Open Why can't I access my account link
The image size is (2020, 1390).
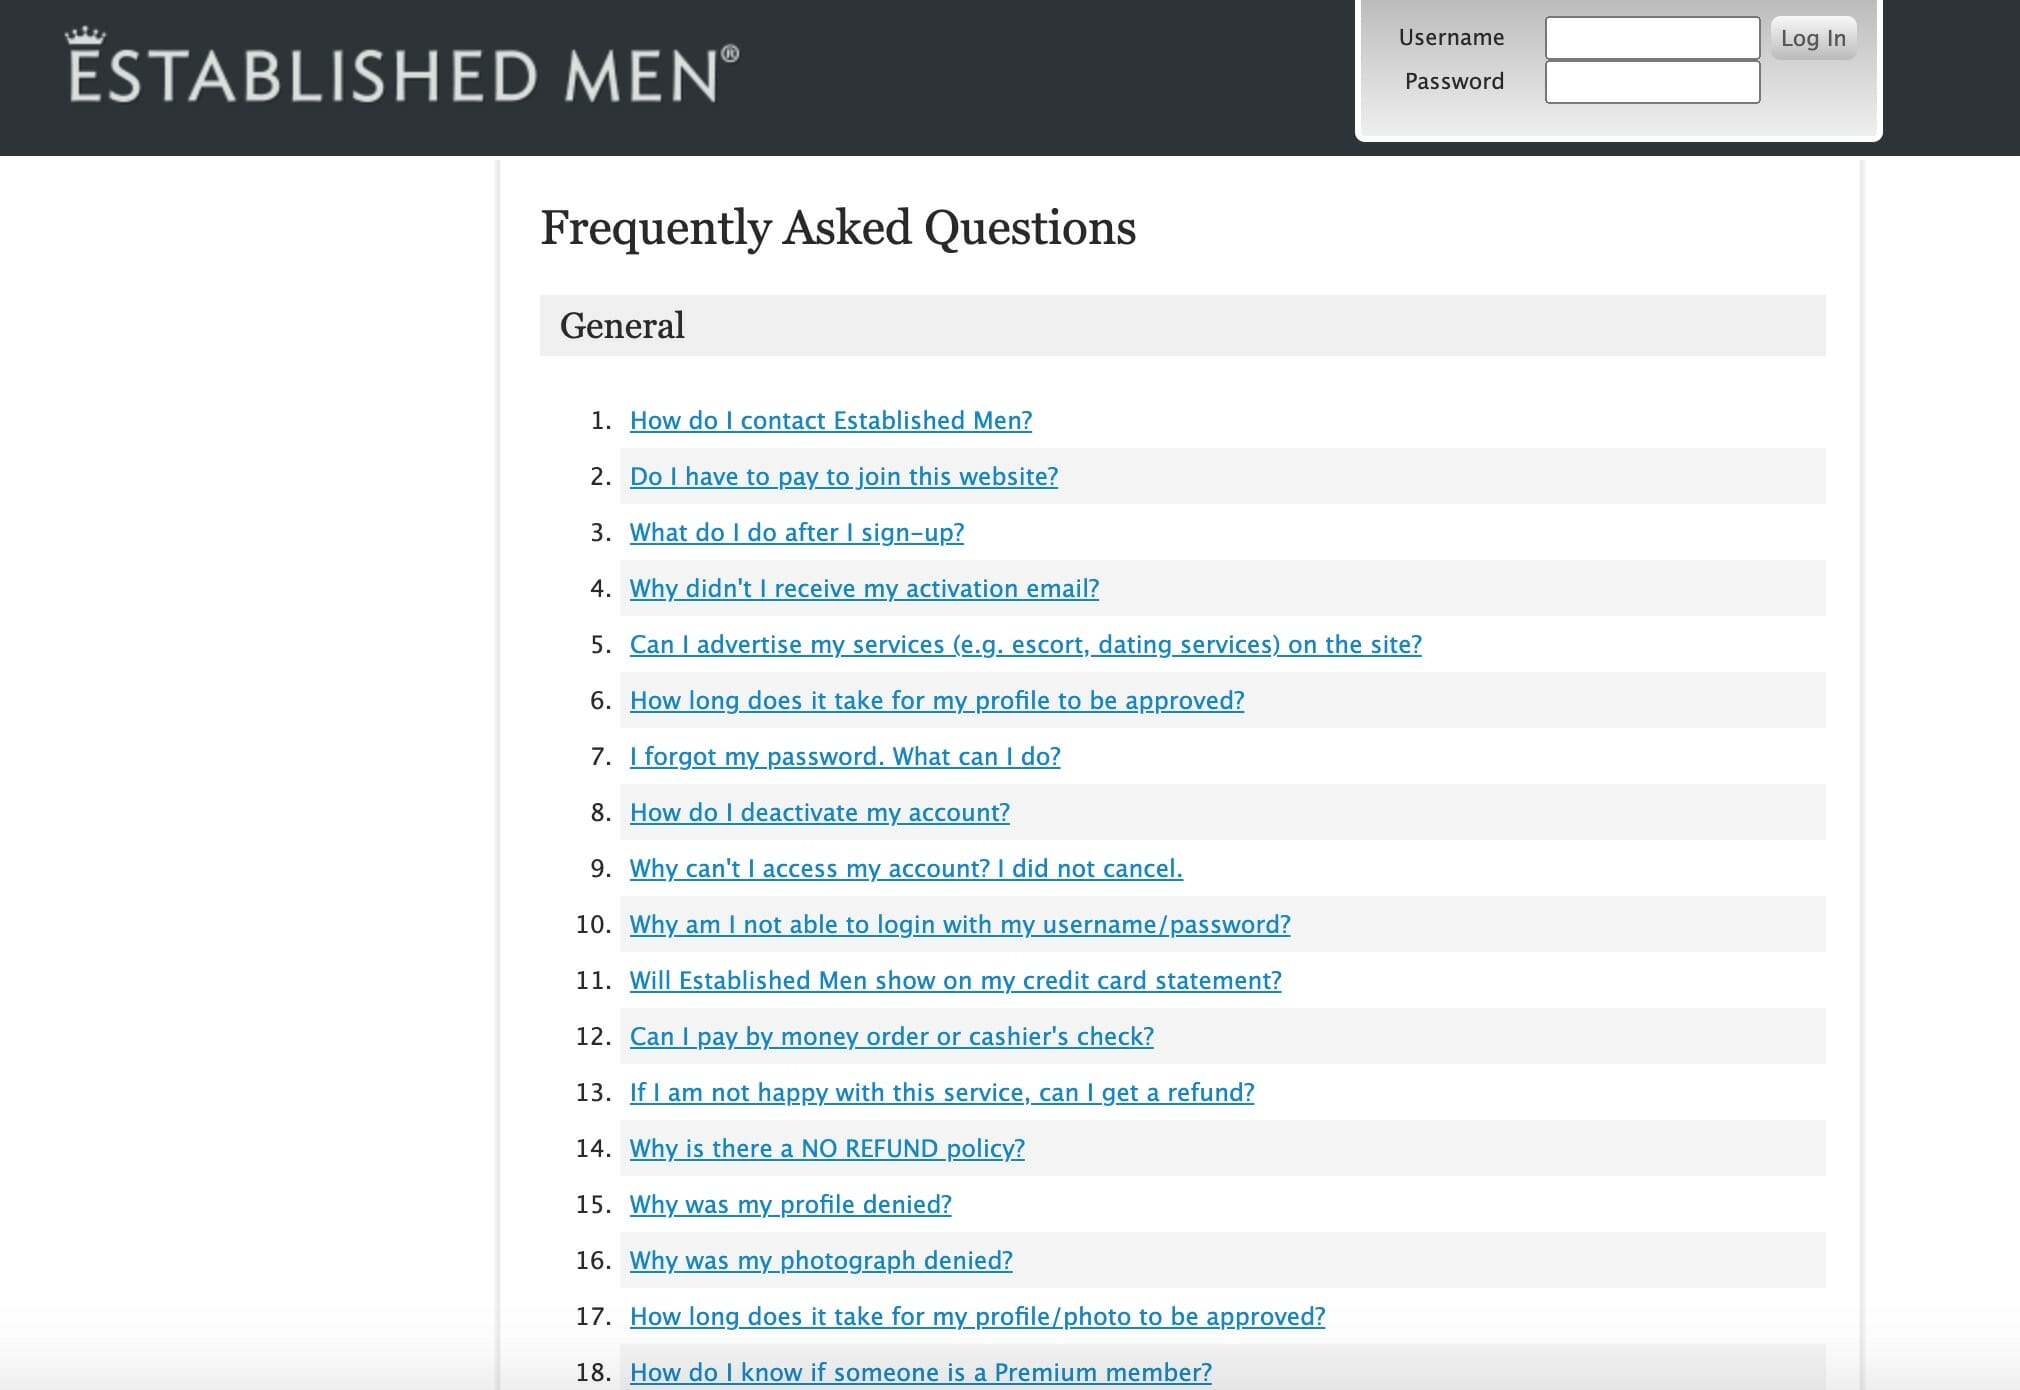[906, 868]
